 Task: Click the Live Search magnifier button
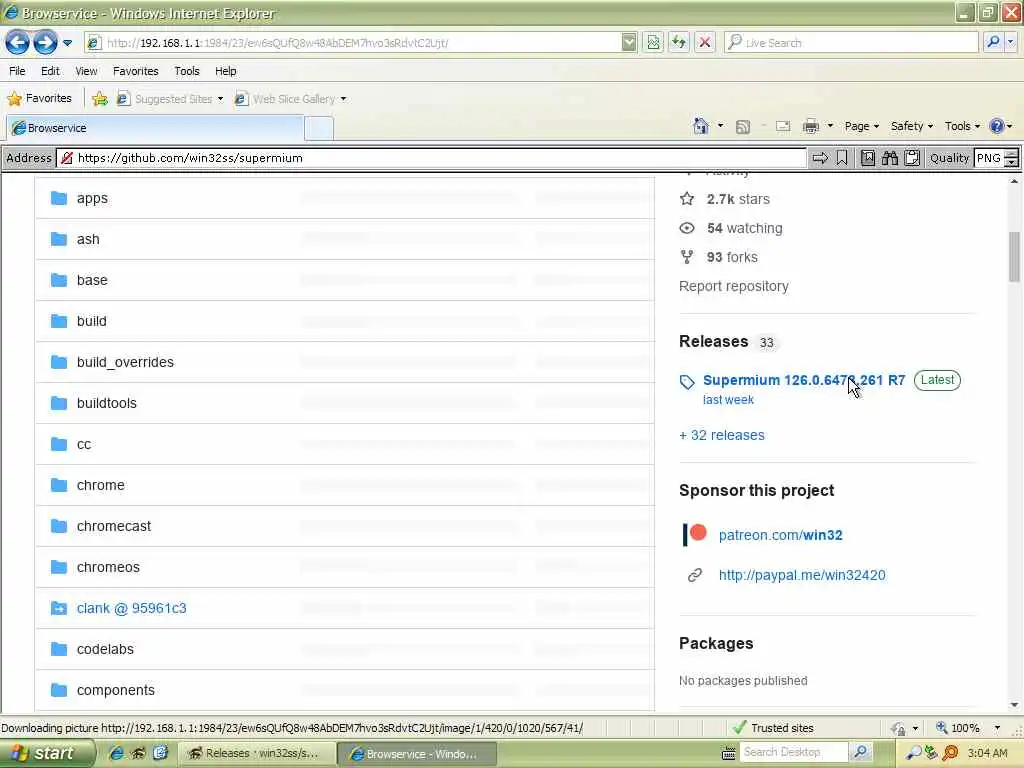(x=993, y=43)
